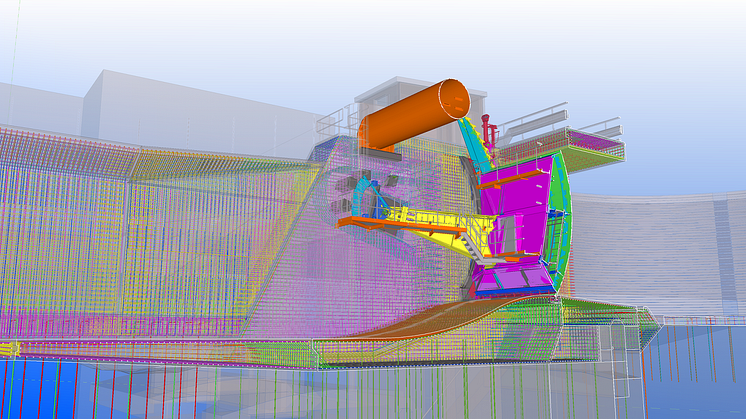Image resolution: width=746 pixels, height=419 pixels.
Task: Click the cyan diagonal strut near cylinder end
Action: coord(474,143)
